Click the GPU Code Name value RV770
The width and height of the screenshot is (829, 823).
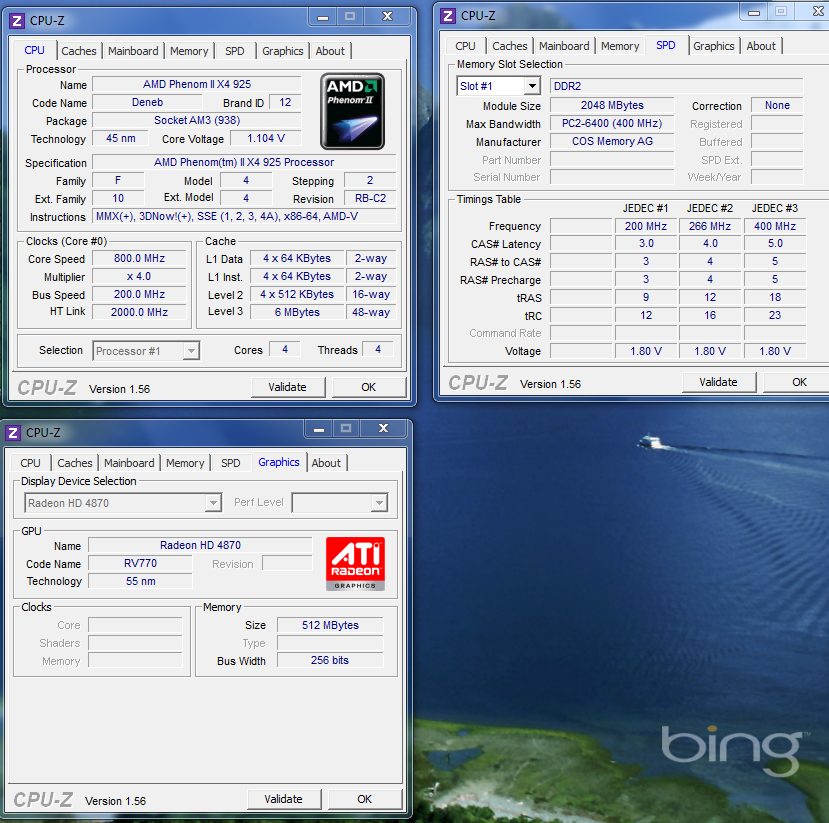point(140,563)
